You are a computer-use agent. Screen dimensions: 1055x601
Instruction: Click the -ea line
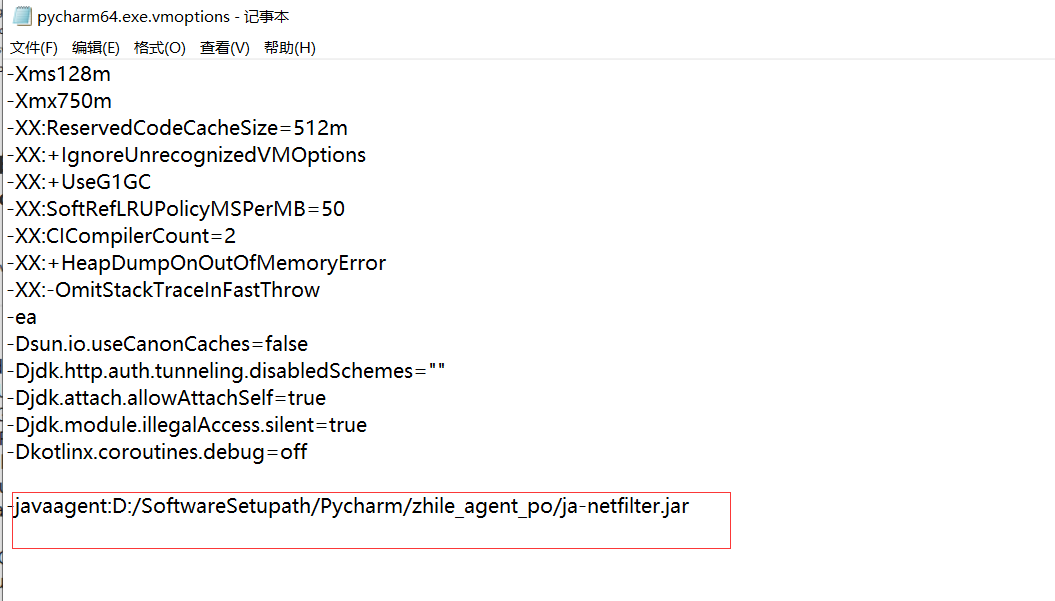[22, 317]
